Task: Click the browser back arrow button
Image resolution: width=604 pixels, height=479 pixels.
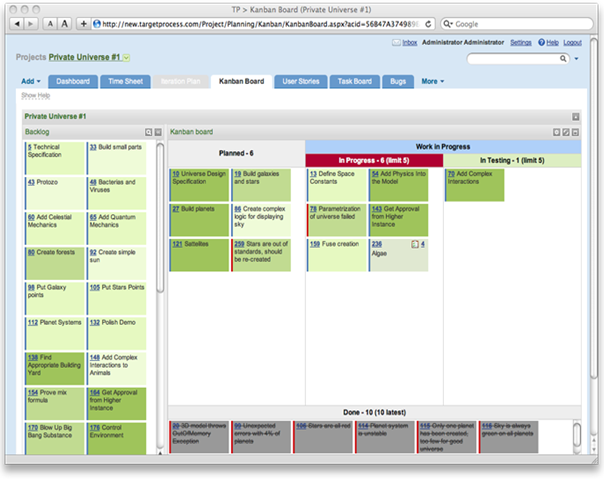Action: point(17,24)
